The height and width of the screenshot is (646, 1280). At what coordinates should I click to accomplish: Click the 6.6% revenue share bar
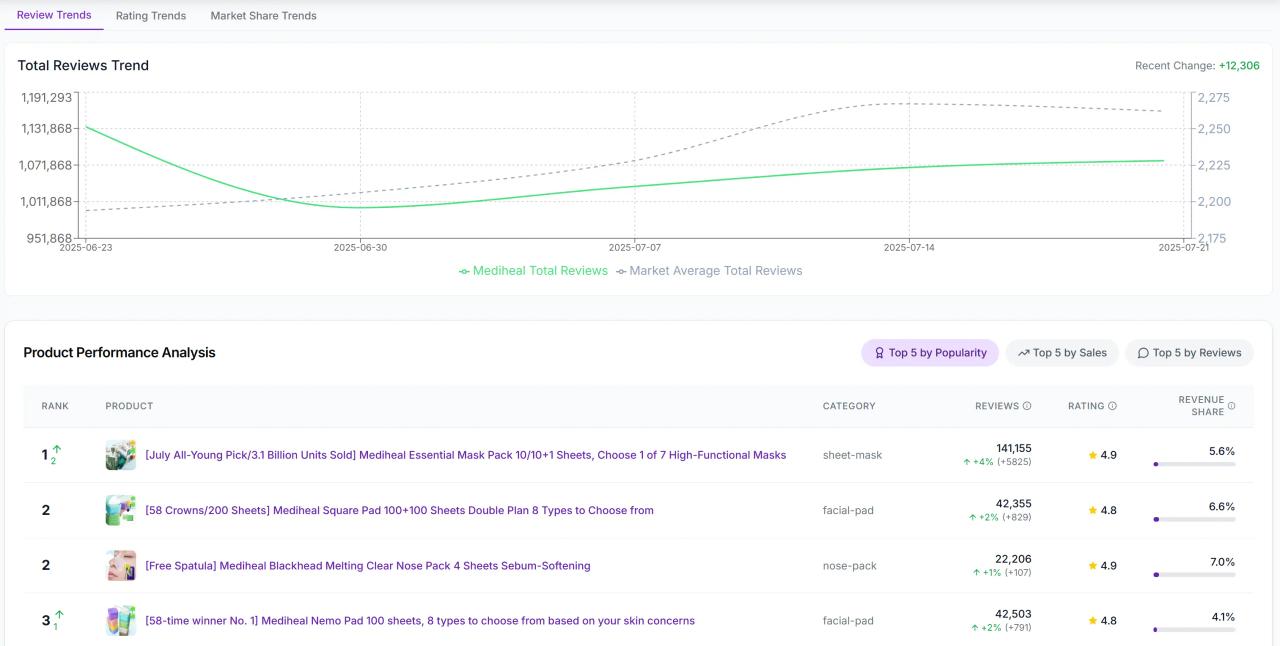(1194, 519)
